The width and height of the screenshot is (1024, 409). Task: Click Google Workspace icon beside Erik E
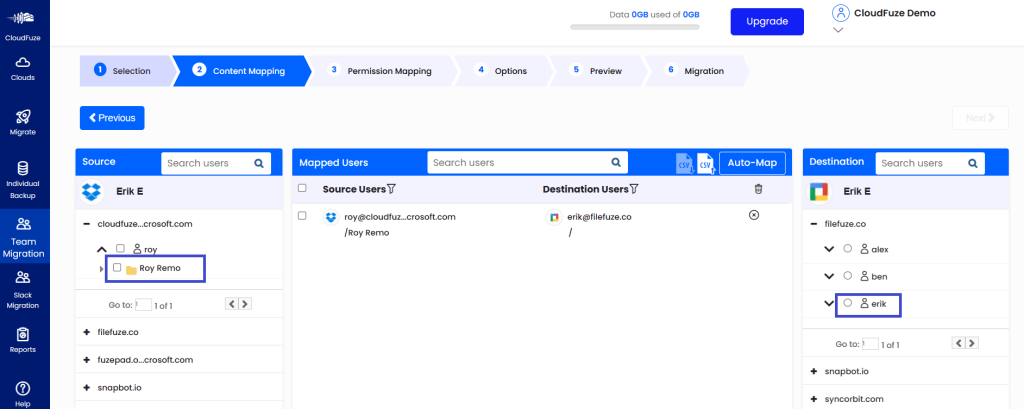pos(819,192)
